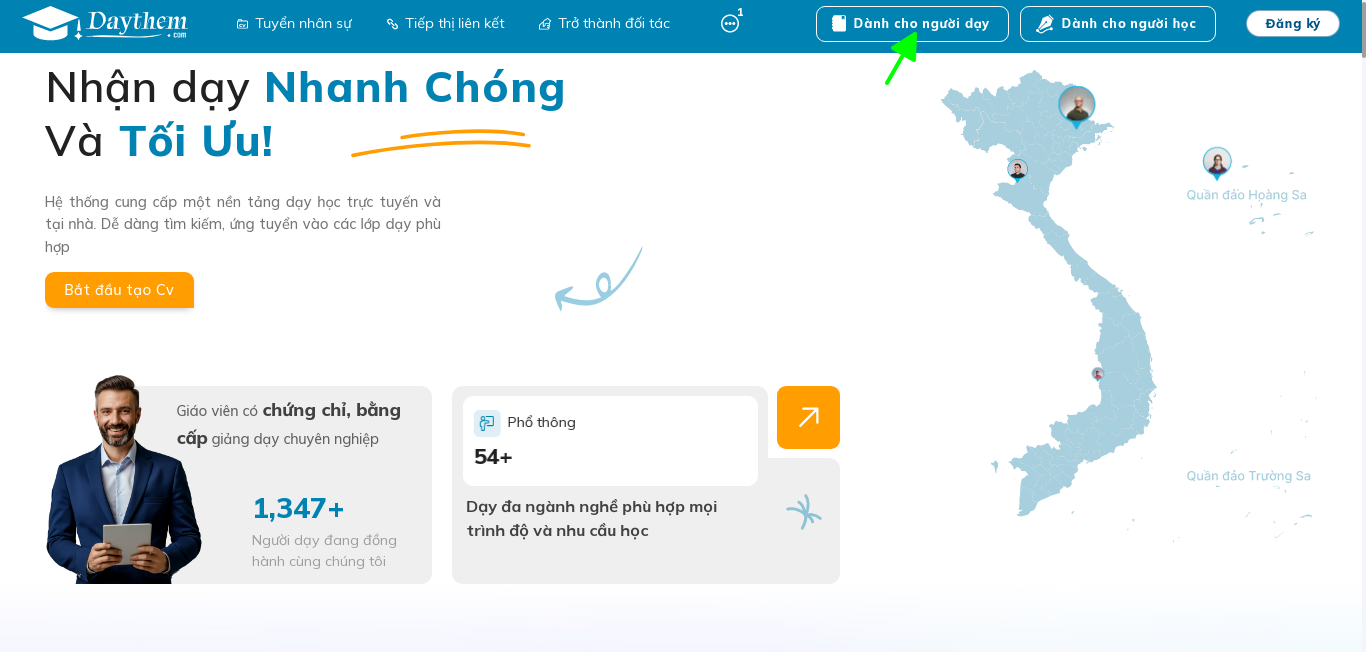Go to Trở thành đối tác page

tap(604, 23)
